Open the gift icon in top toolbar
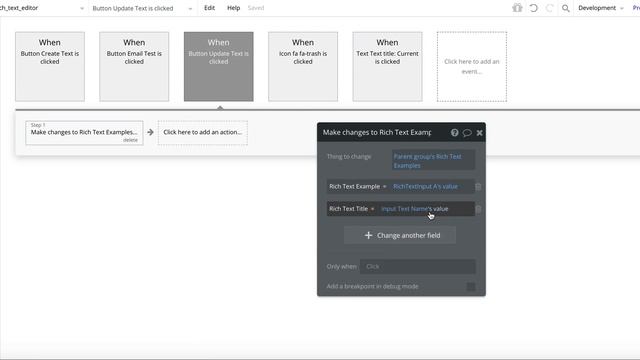The height and width of the screenshot is (360, 640). tap(517, 8)
